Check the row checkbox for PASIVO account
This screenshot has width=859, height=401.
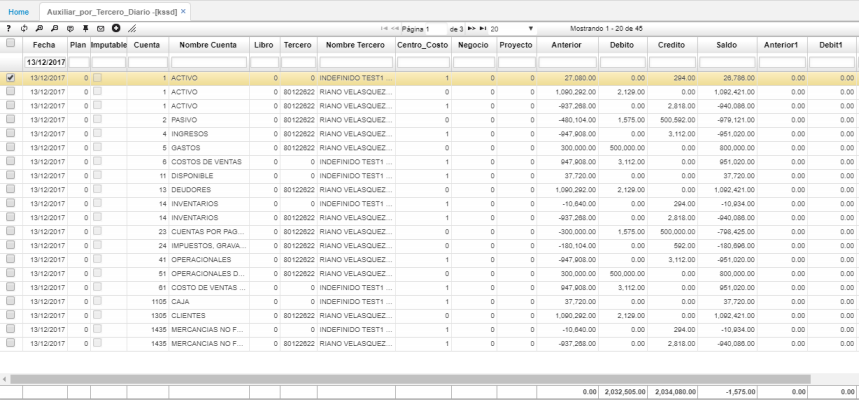tap(10, 119)
